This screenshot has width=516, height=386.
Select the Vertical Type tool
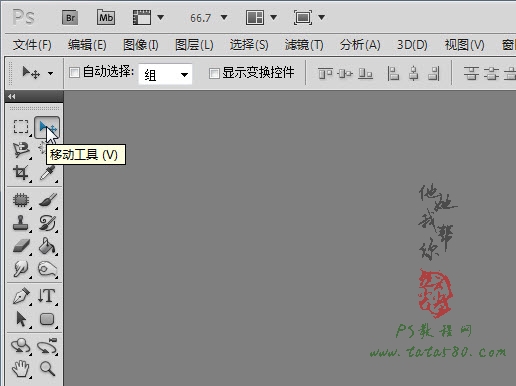click(x=47, y=296)
